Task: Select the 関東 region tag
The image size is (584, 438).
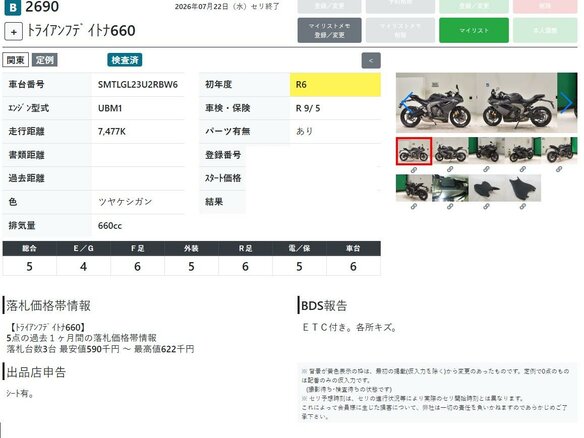Action: (x=16, y=60)
